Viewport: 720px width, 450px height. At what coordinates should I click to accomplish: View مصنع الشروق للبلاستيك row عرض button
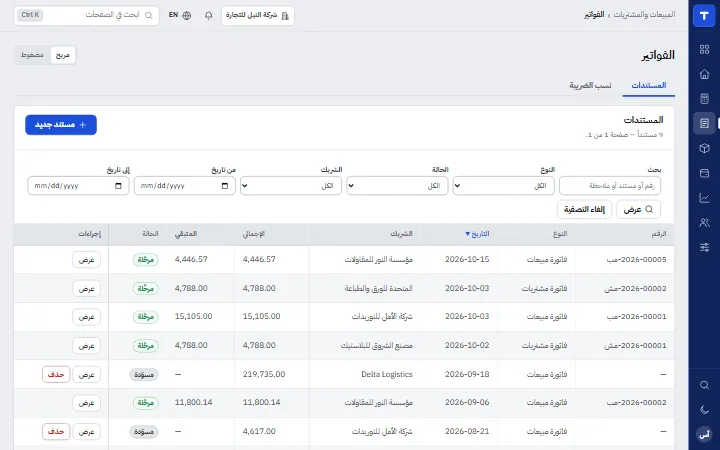click(x=86, y=346)
